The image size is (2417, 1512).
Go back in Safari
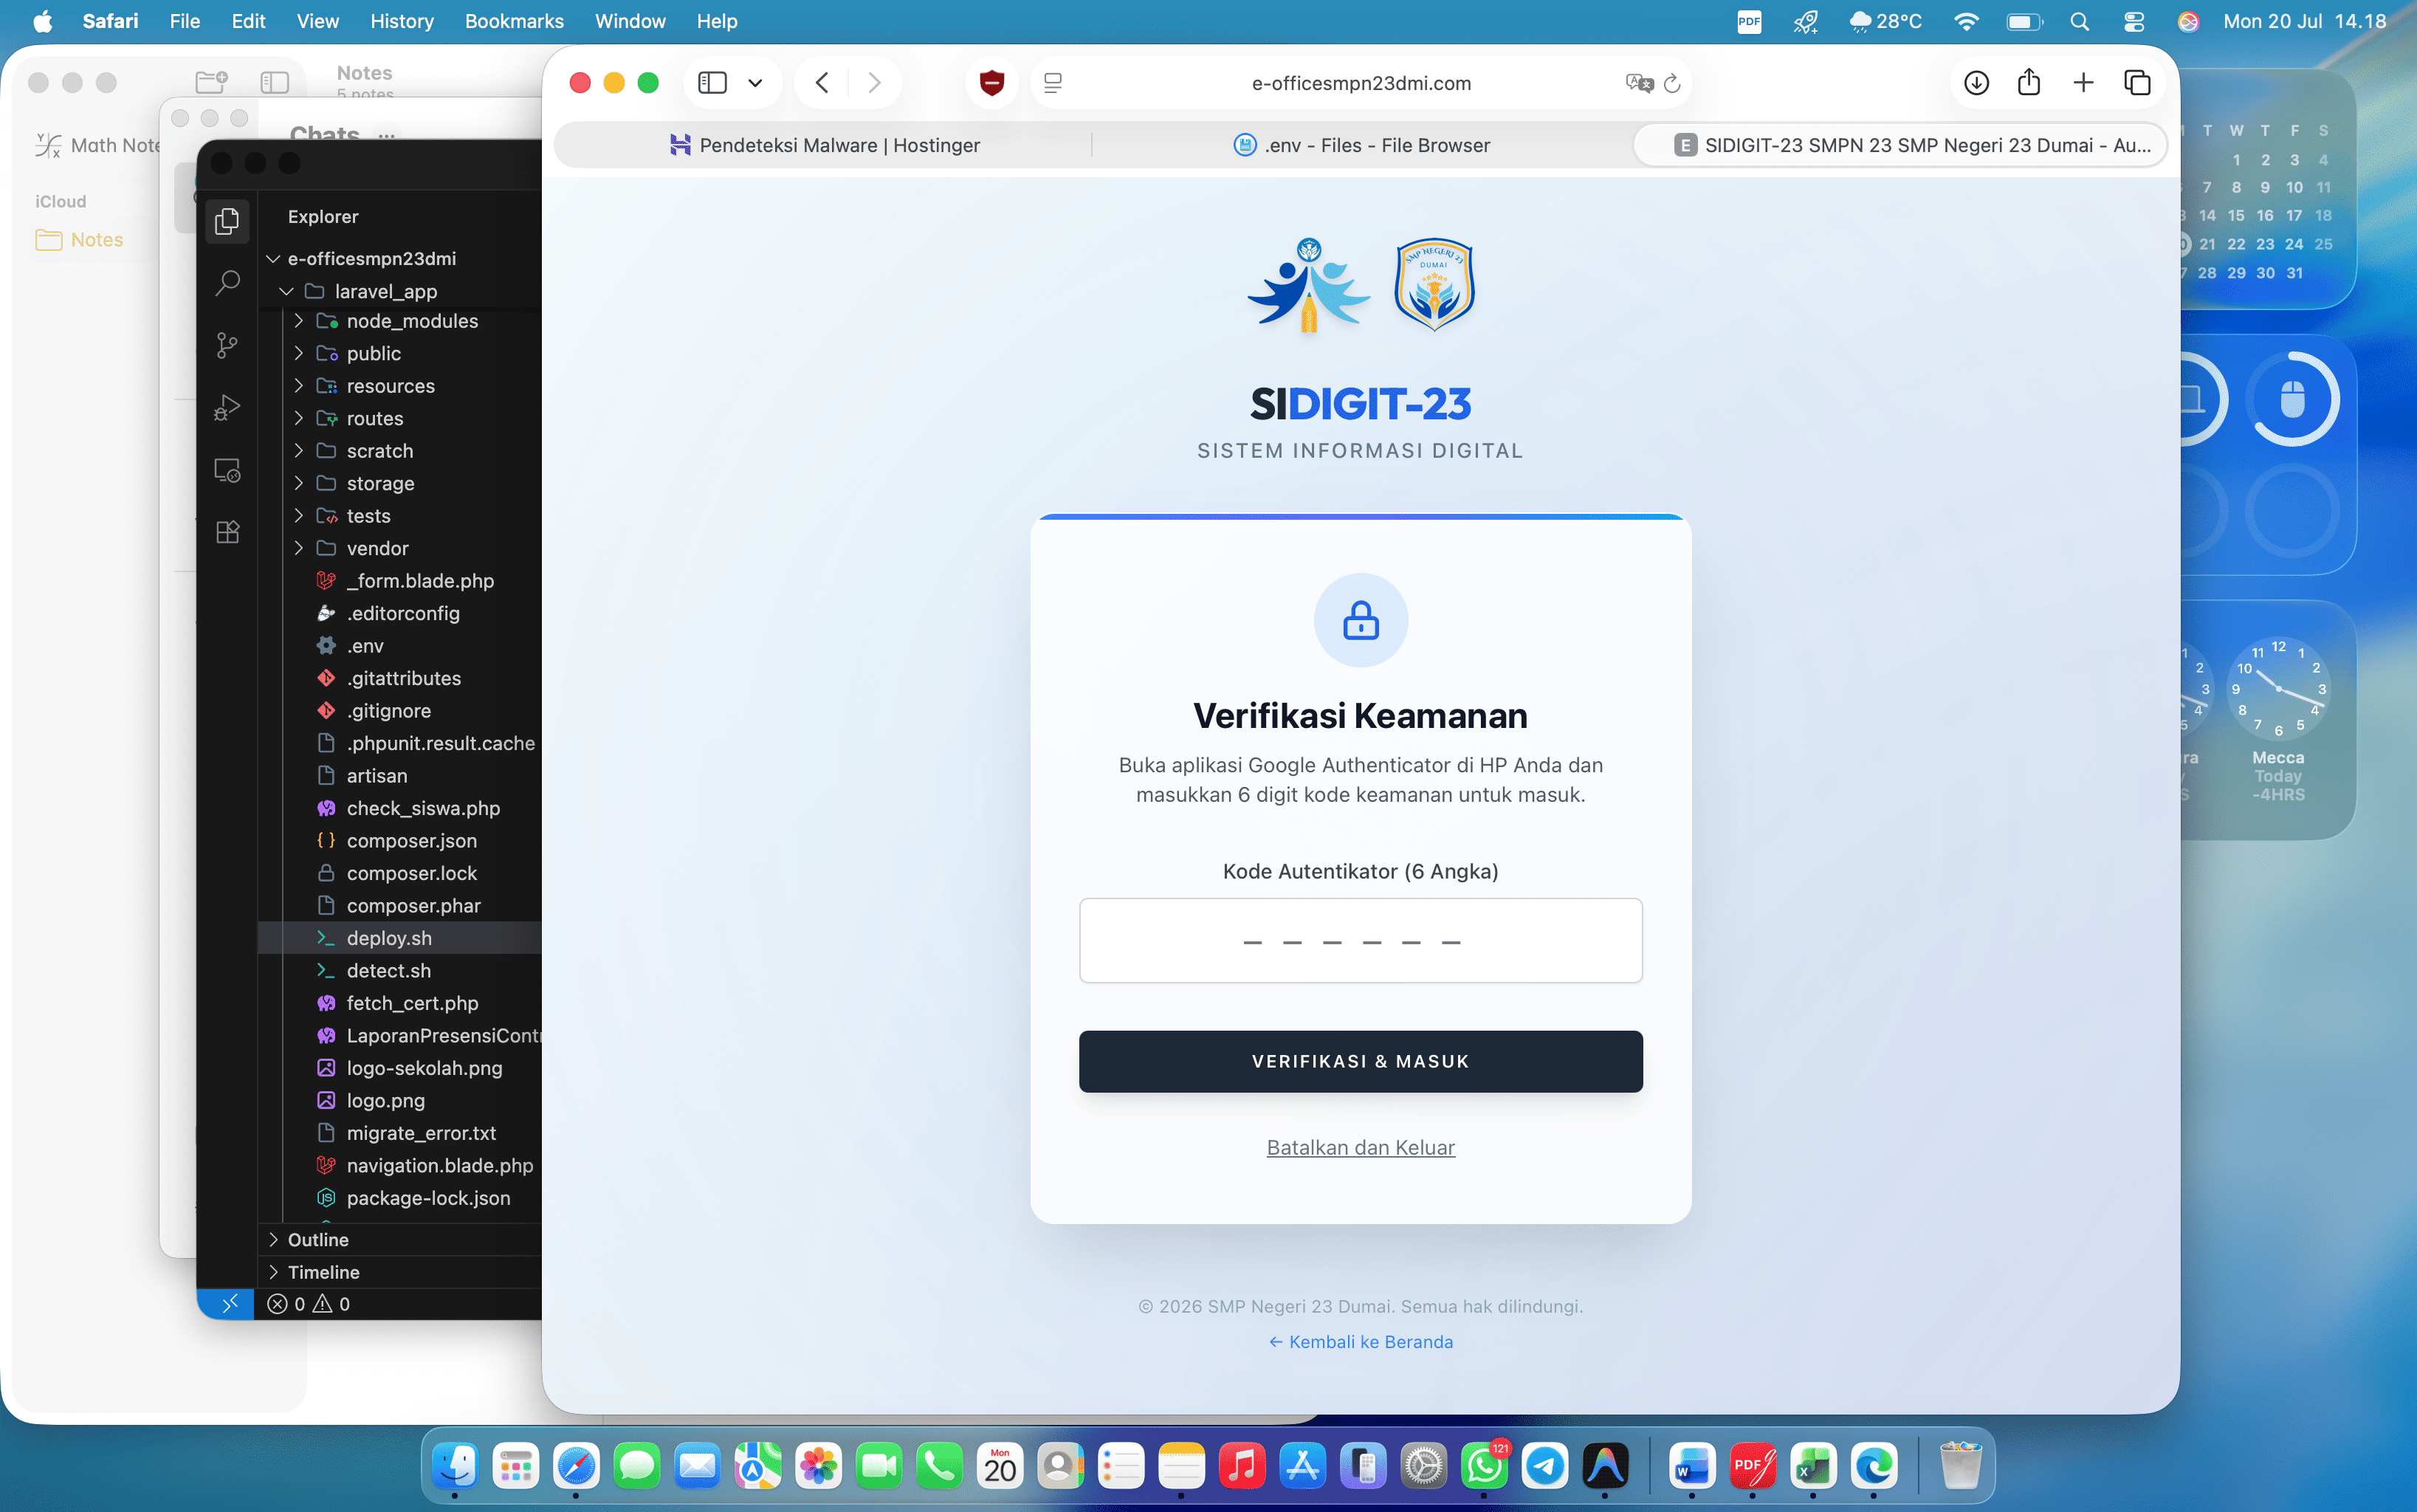[x=822, y=83]
